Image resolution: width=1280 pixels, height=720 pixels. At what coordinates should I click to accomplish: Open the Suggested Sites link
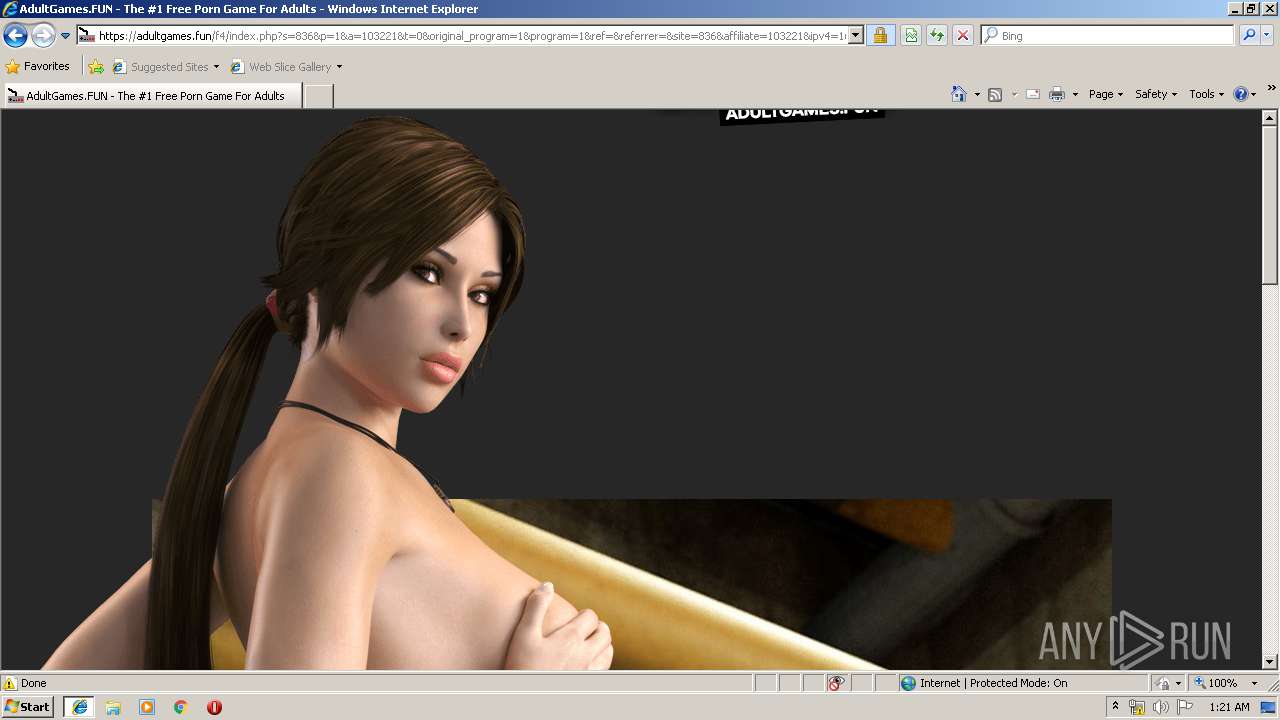click(x=165, y=67)
